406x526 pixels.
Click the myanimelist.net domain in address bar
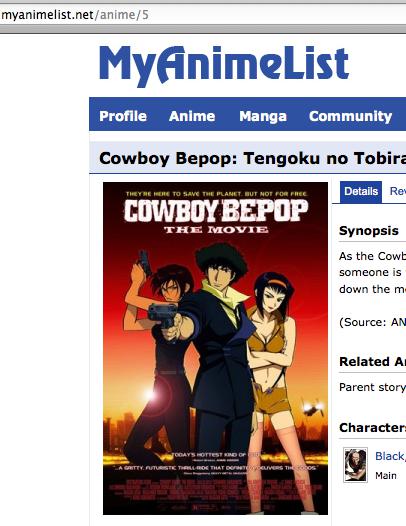pos(47,15)
